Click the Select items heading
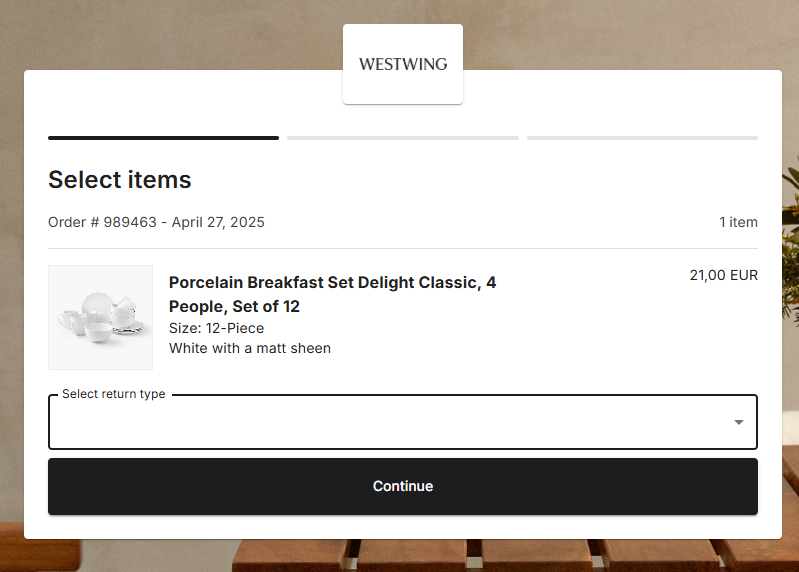Image resolution: width=799 pixels, height=572 pixels. [120, 180]
